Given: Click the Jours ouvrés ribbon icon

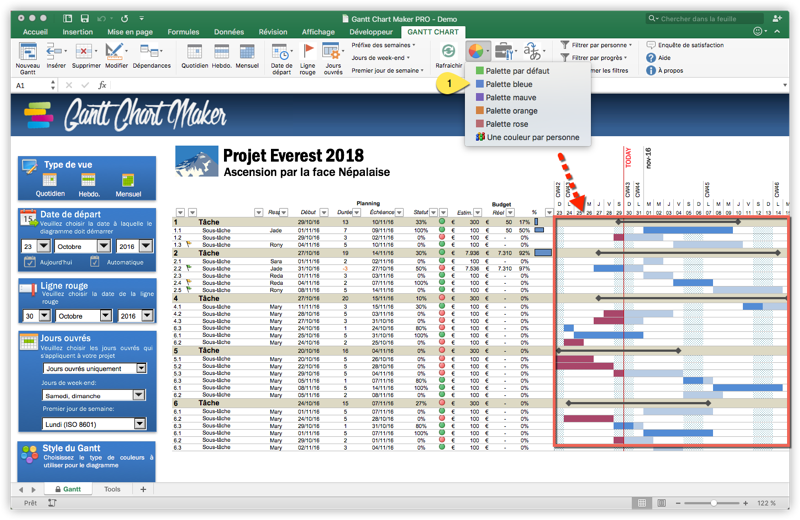Looking at the screenshot, I should point(332,52).
